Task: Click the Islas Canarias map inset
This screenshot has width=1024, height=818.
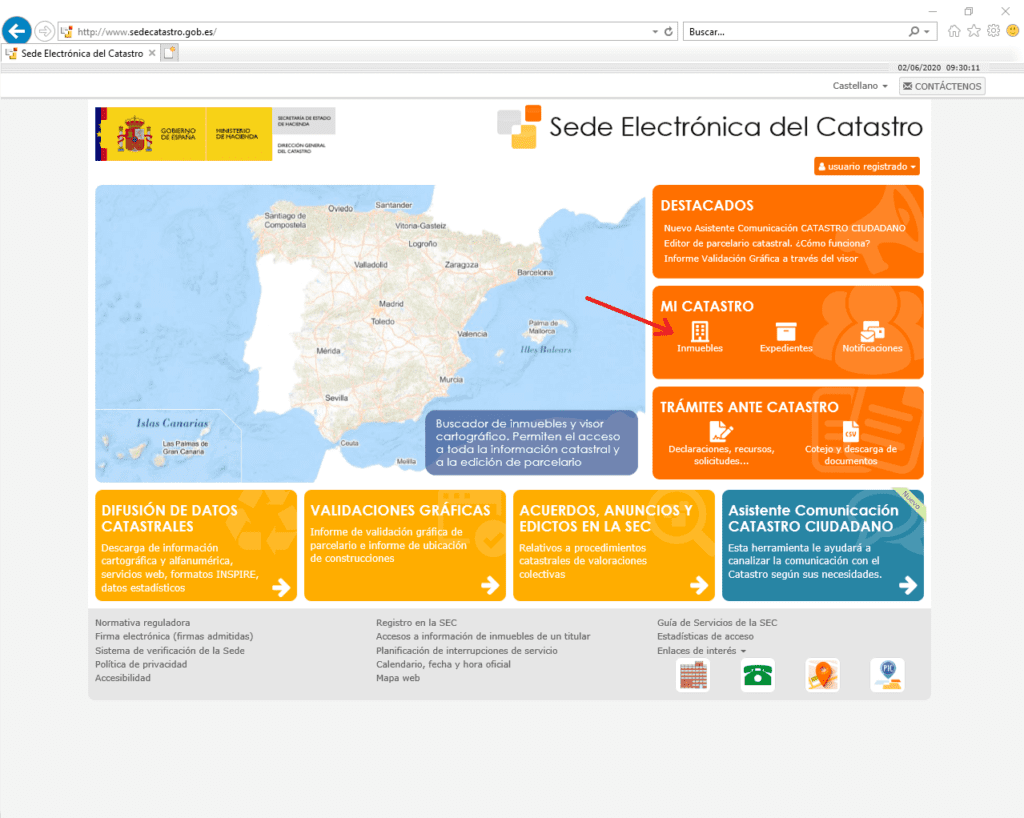Action: (168, 446)
